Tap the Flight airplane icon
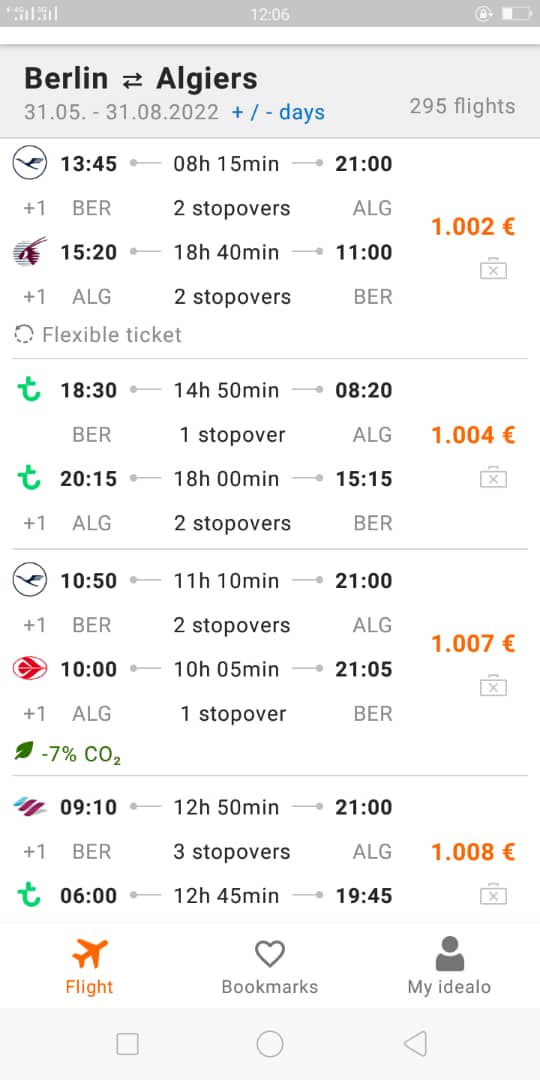The image size is (540, 1080). click(90, 954)
